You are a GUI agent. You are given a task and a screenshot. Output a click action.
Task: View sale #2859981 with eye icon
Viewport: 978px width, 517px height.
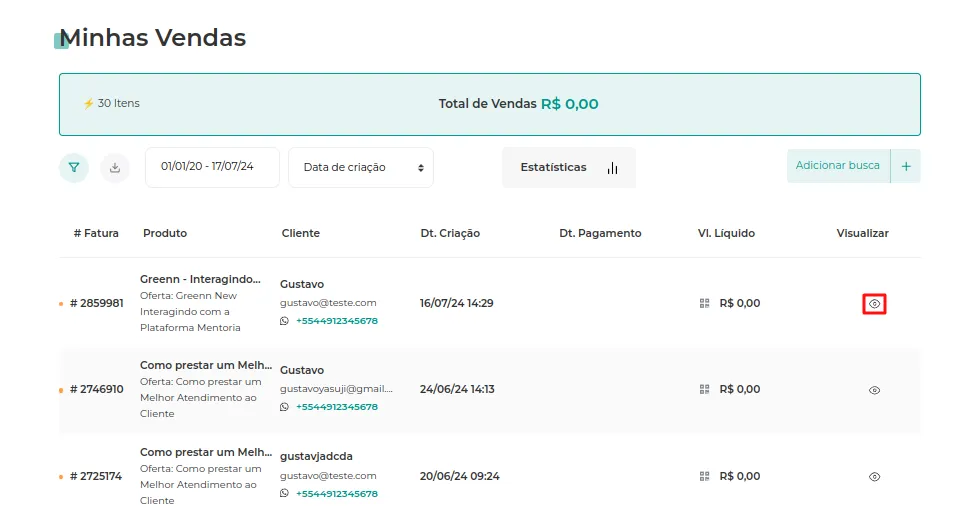874,304
